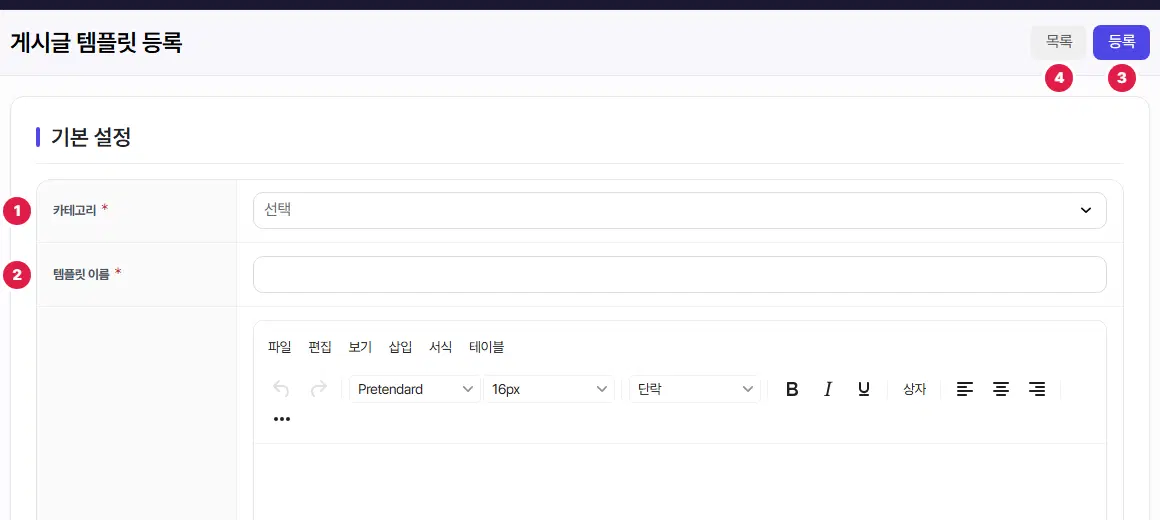
Task: Redo the last editor action
Action: pos(319,389)
